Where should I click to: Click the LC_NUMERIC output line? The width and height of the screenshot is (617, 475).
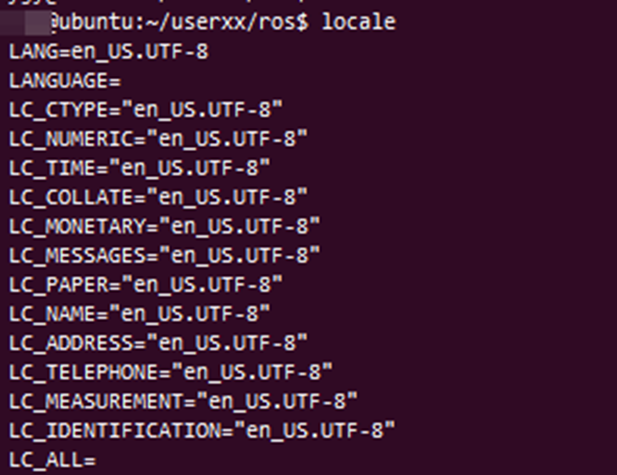(x=158, y=139)
